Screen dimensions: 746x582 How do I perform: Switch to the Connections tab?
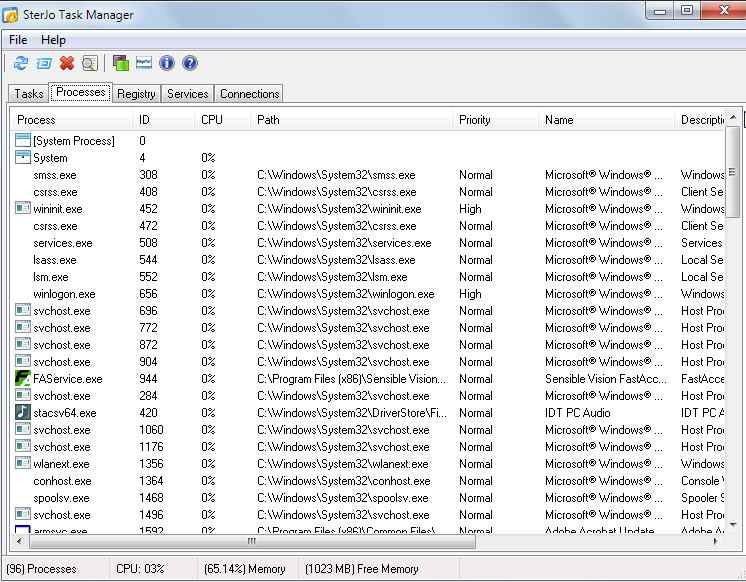pos(249,94)
